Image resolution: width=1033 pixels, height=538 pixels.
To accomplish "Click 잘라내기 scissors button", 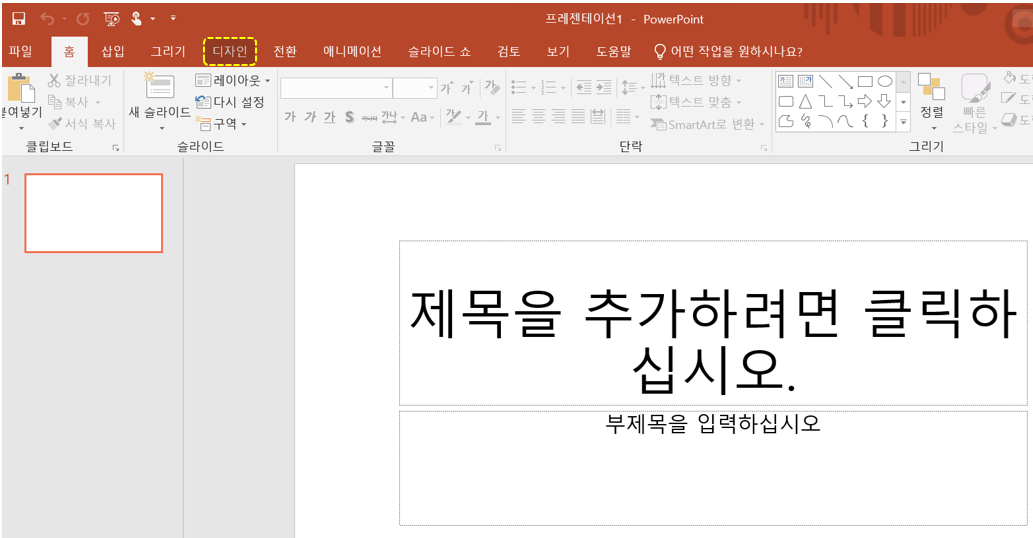I will pyautogui.click(x=80, y=80).
